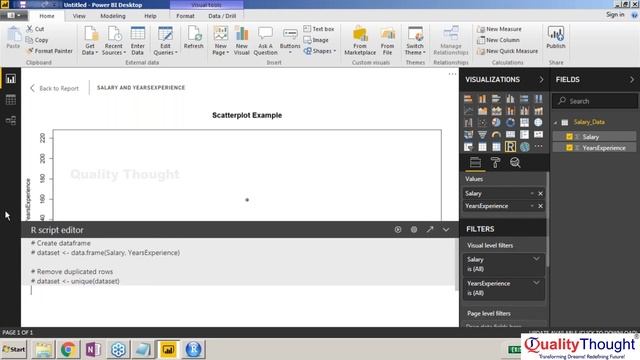Open R script options gear
Viewport: 640px width, 360px height.
[x=414, y=230]
